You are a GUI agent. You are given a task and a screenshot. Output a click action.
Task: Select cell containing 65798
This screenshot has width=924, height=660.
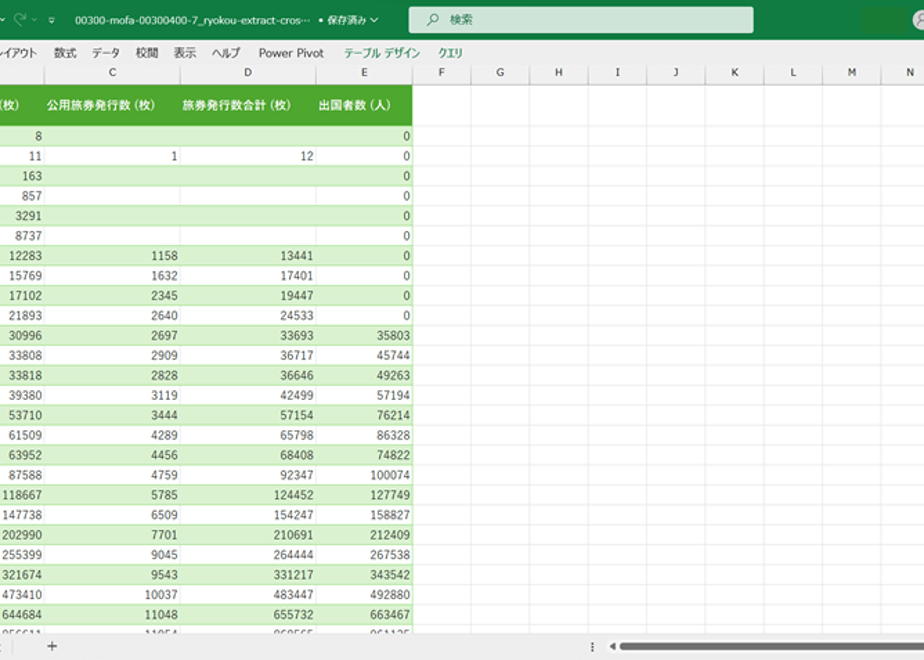point(248,435)
